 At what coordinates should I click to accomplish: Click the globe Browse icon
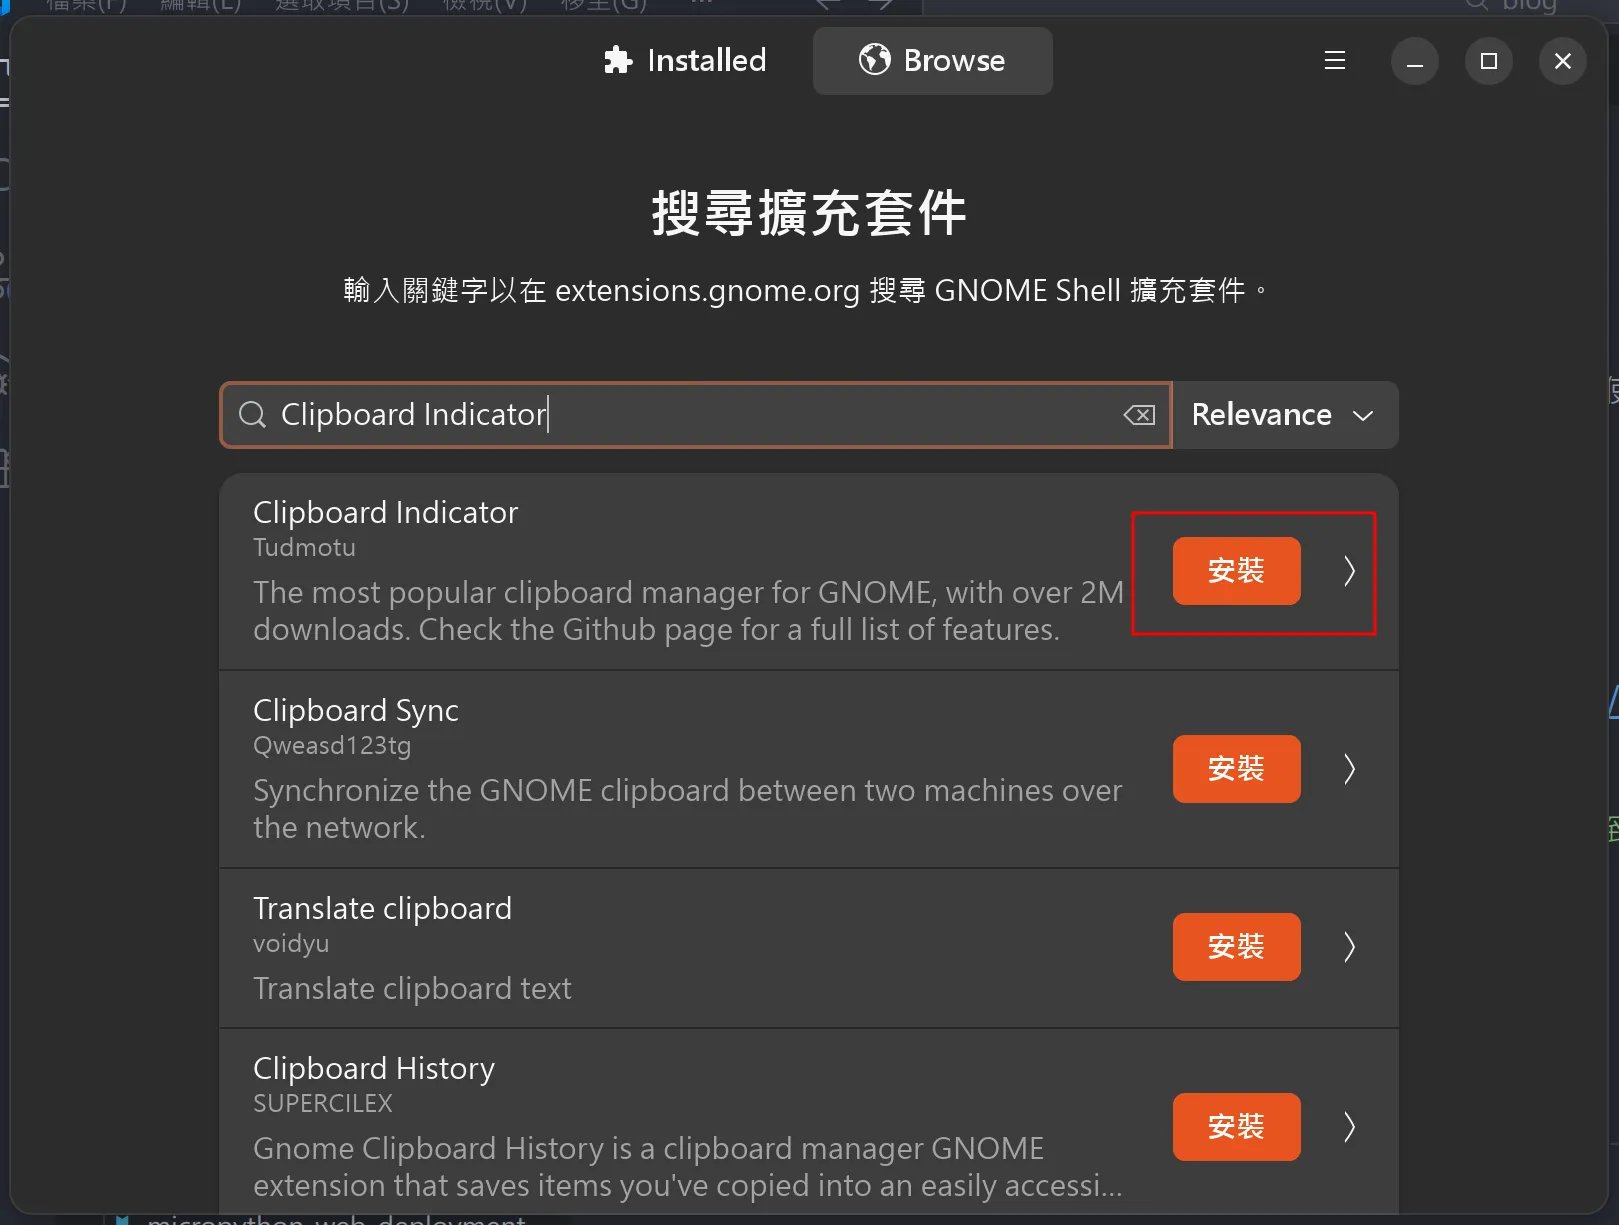click(874, 60)
